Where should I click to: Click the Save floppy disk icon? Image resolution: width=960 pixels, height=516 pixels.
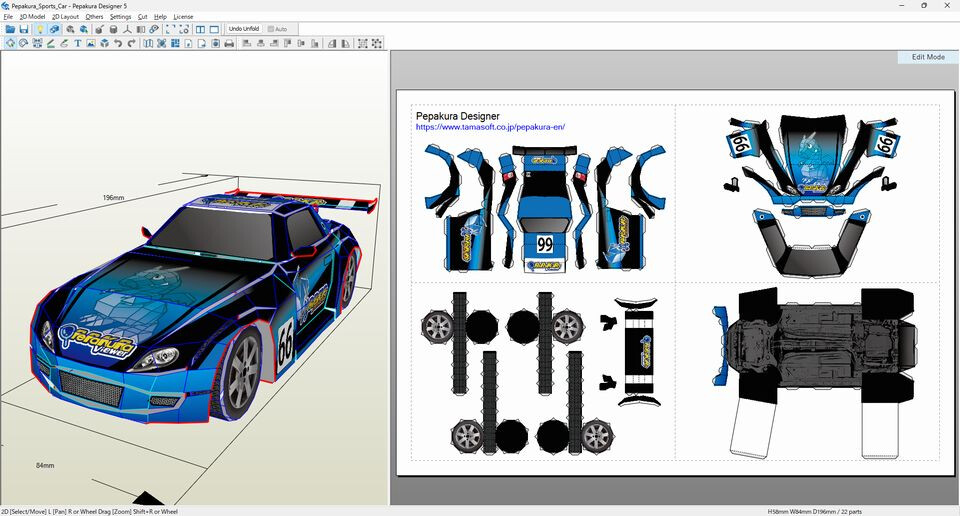[x=24, y=29]
